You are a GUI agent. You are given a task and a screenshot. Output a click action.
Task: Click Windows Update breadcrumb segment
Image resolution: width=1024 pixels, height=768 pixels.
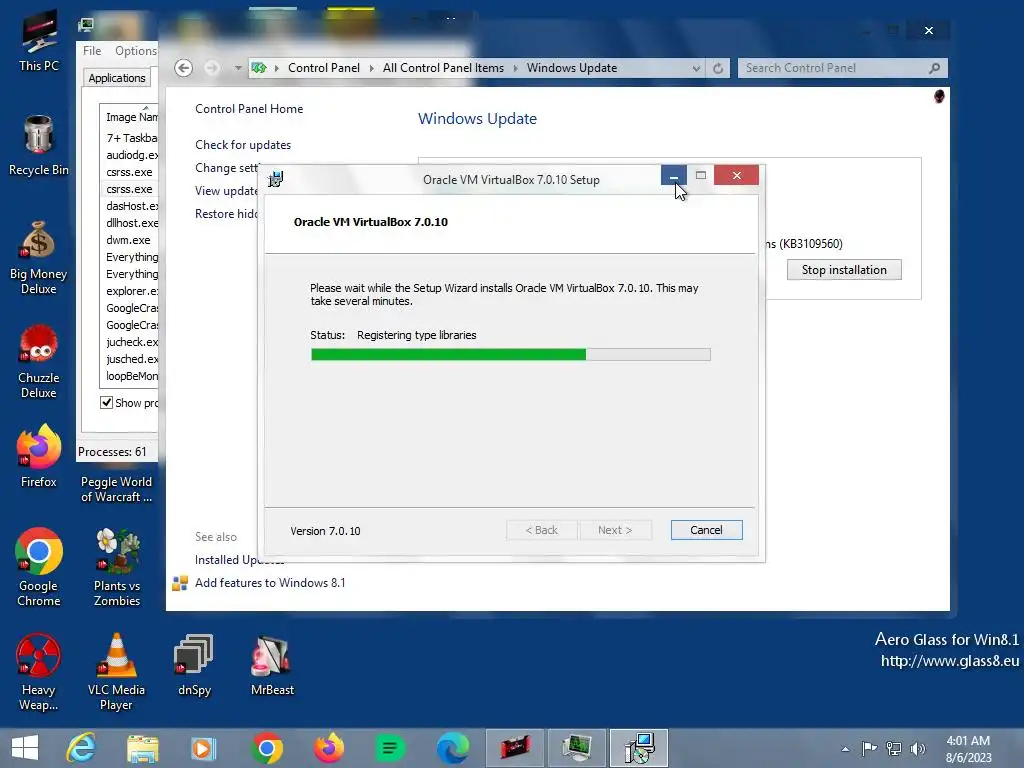[x=571, y=68]
